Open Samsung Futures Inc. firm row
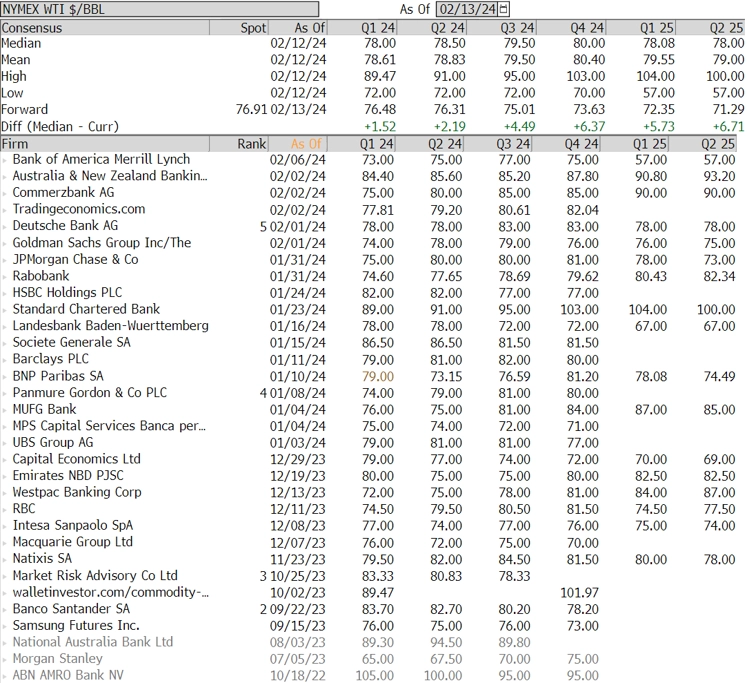Image resolution: width=747 pixels, height=683 pixels. (368, 626)
